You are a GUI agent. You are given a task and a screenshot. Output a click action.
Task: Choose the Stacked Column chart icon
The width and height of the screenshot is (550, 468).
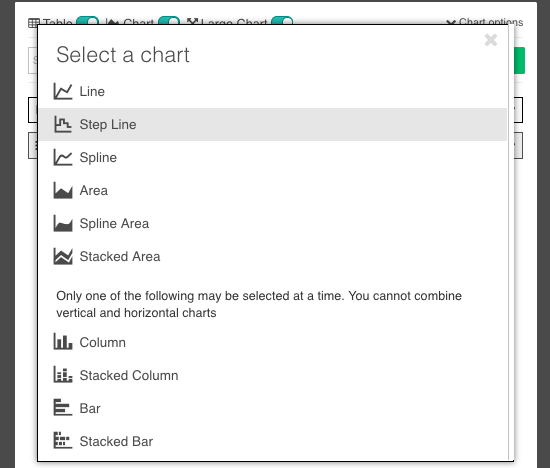[x=63, y=375]
